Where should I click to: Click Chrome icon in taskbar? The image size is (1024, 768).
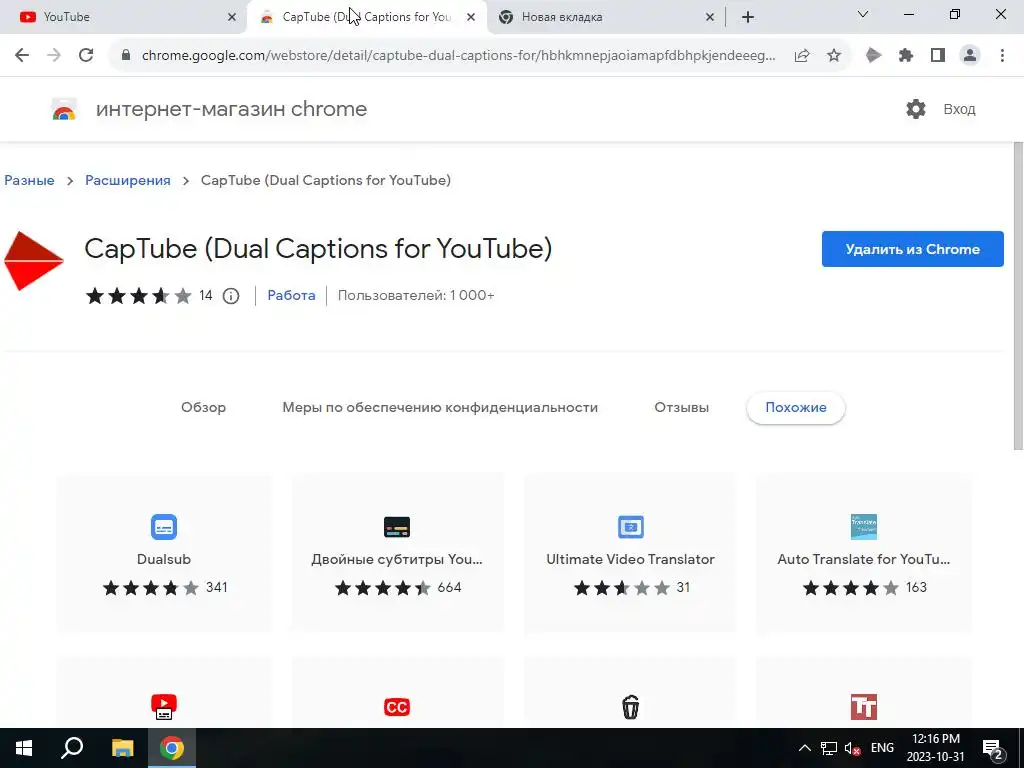point(172,748)
